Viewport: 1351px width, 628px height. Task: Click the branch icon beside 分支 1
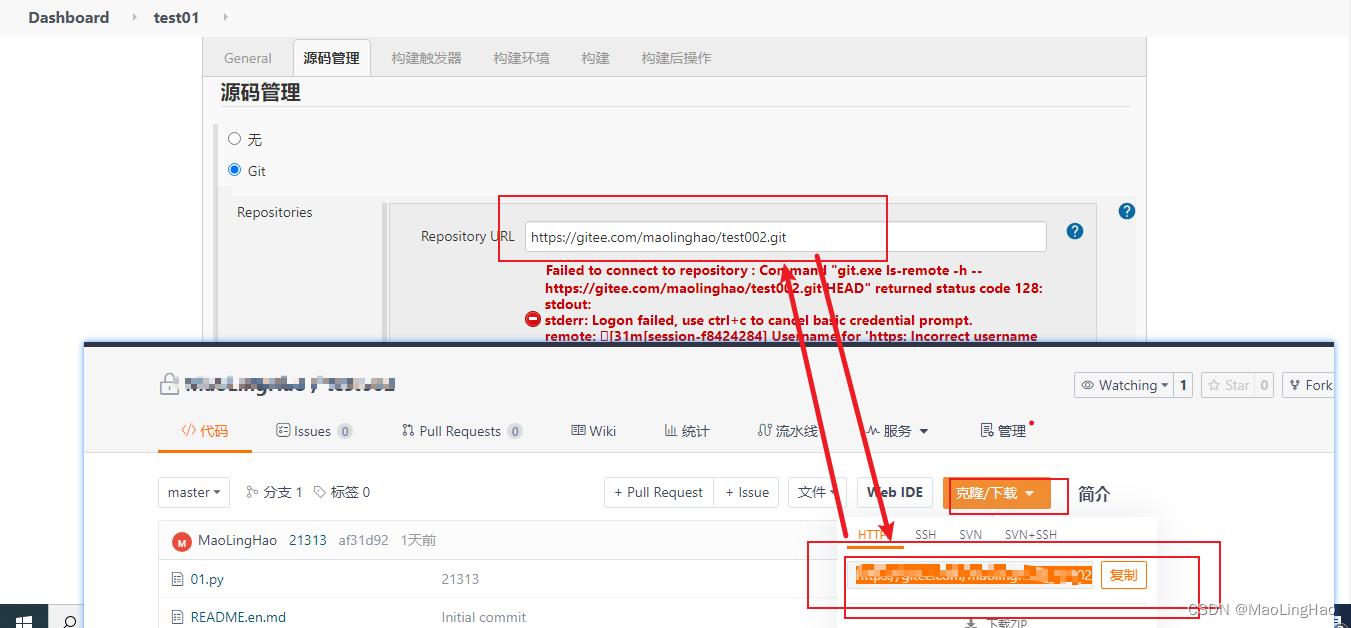point(252,492)
